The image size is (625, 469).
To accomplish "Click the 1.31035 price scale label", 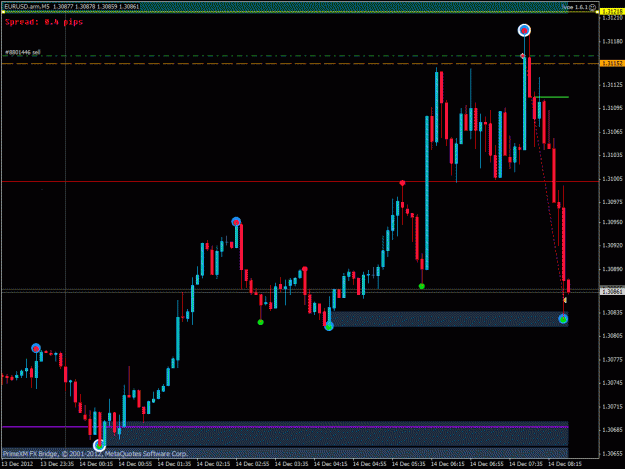I will [x=613, y=155].
